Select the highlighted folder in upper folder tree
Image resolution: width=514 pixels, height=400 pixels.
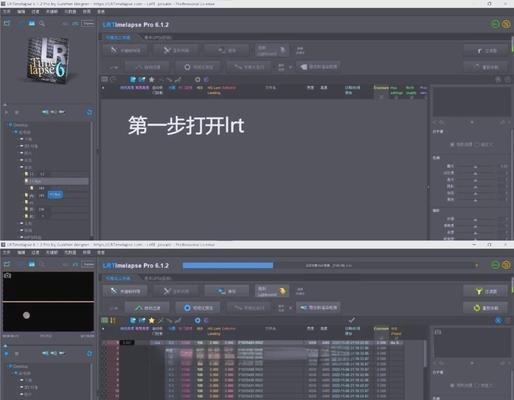point(56,181)
